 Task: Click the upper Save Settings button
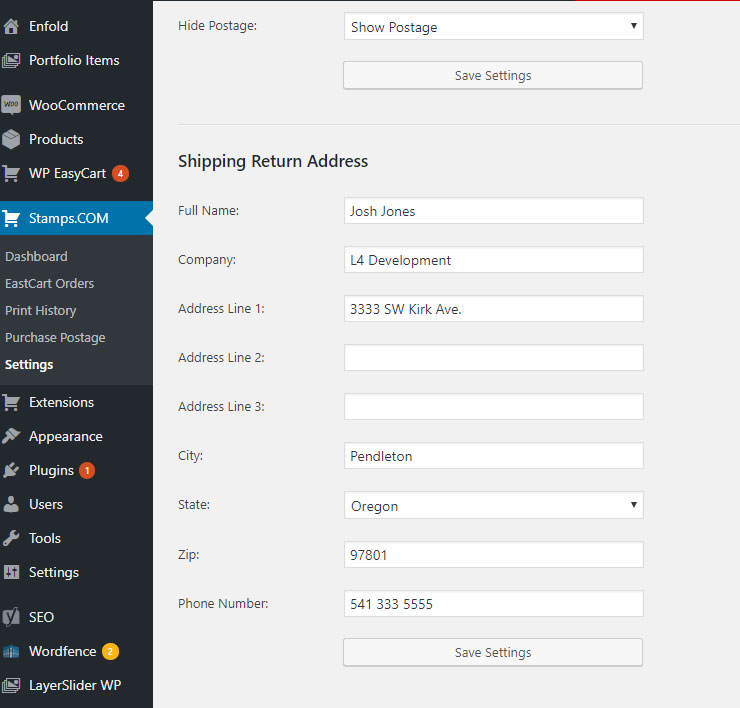pos(493,75)
